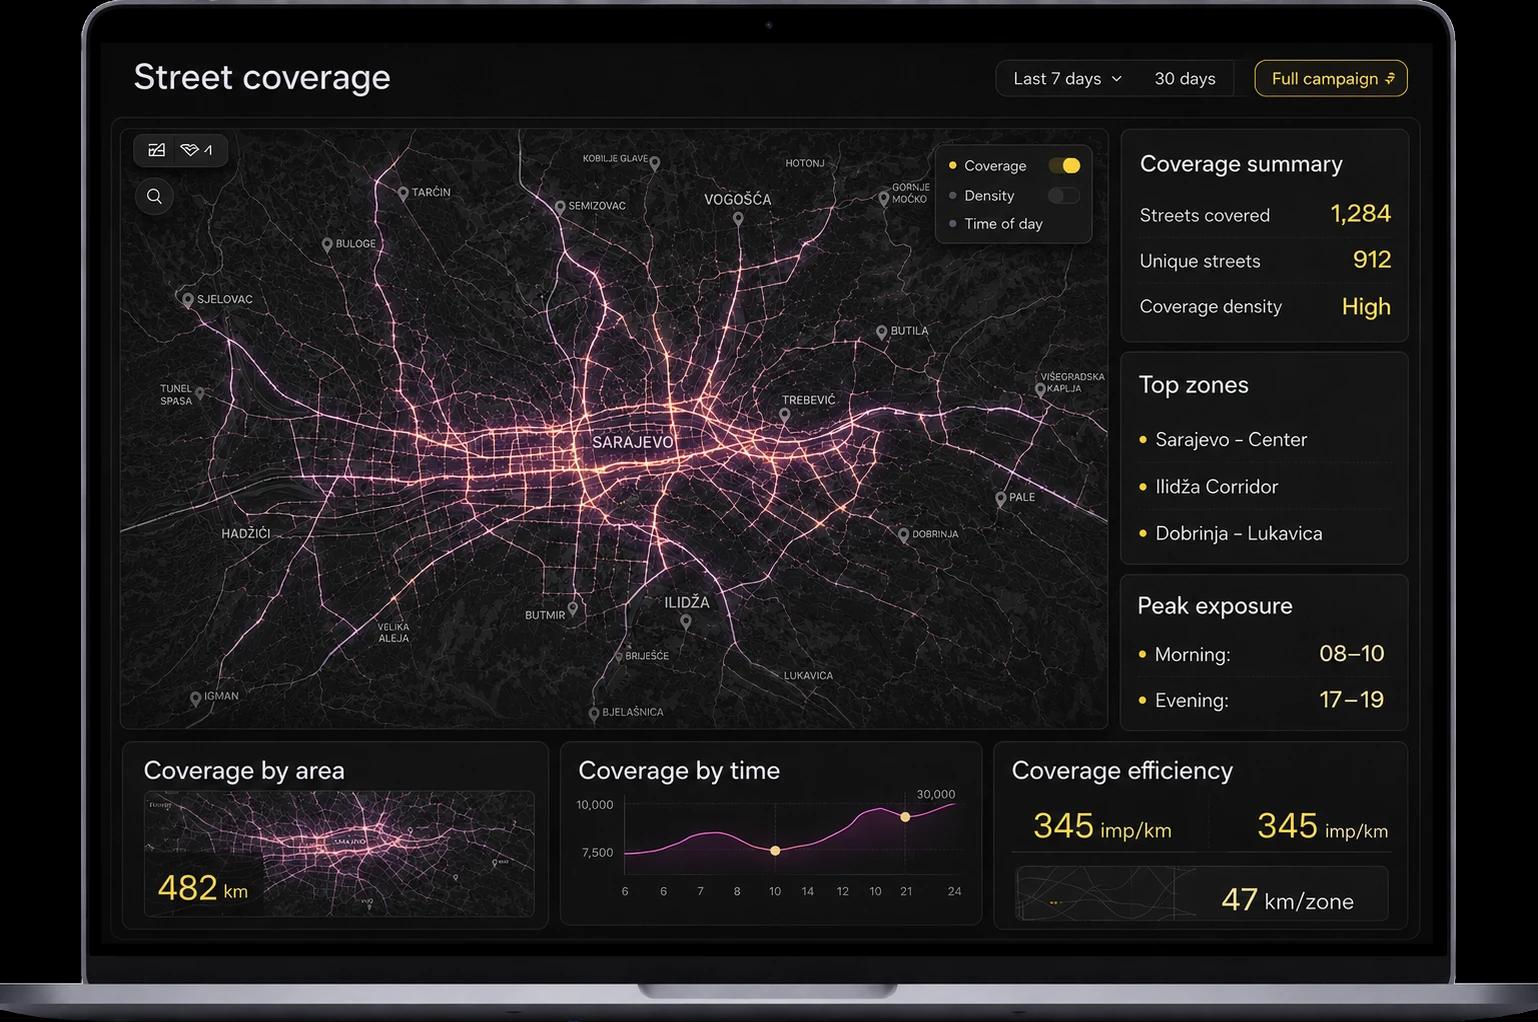Click the Ilidža map pin
Image resolution: width=1538 pixels, height=1022 pixels.
click(x=685, y=622)
